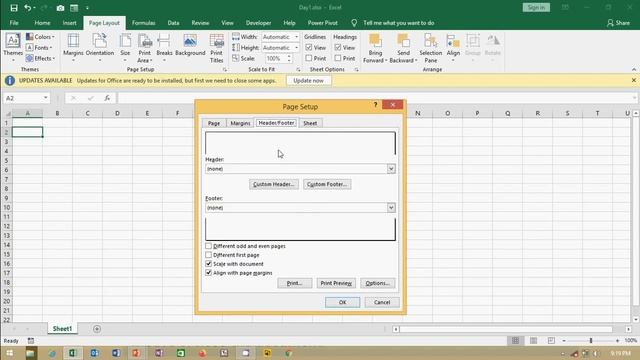
Task: Switch to the Page tab in dialog
Action: (214, 123)
